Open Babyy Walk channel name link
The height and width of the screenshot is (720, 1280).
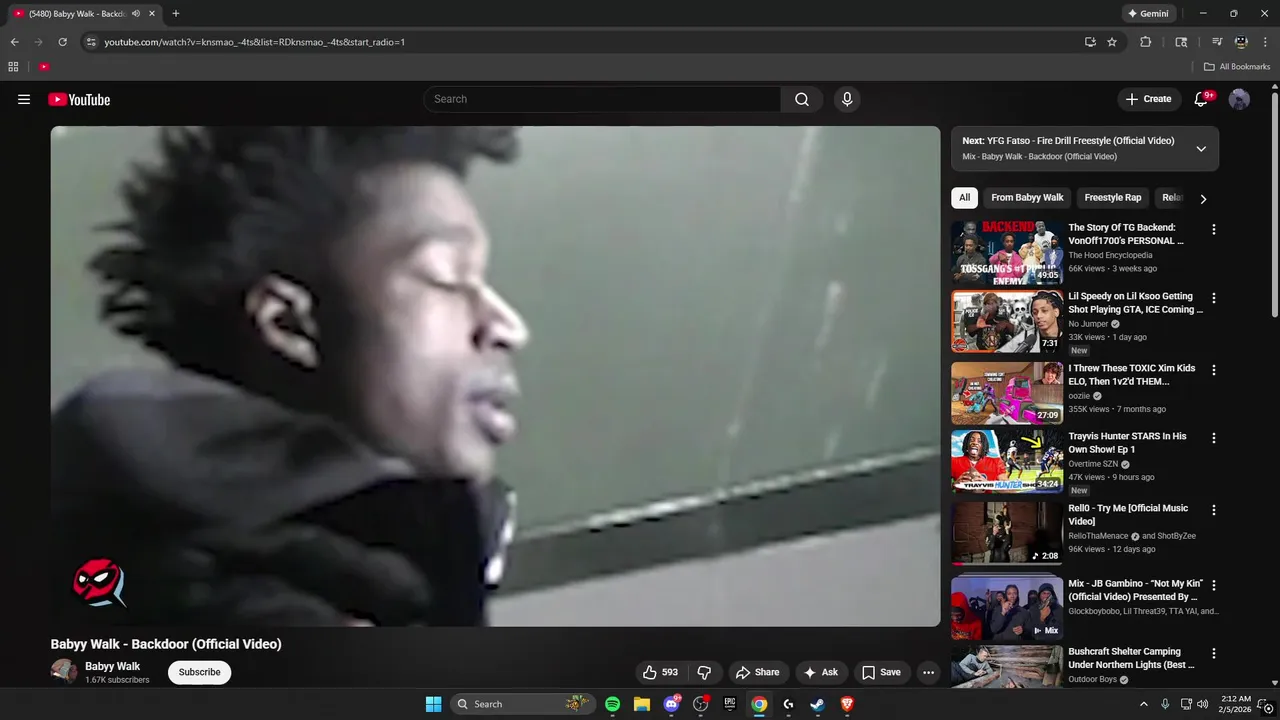pos(112,666)
